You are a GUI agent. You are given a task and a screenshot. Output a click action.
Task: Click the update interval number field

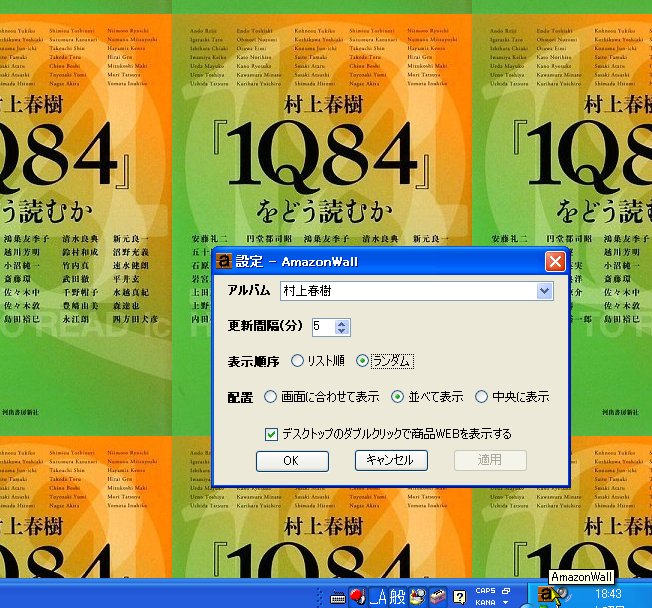(x=324, y=327)
